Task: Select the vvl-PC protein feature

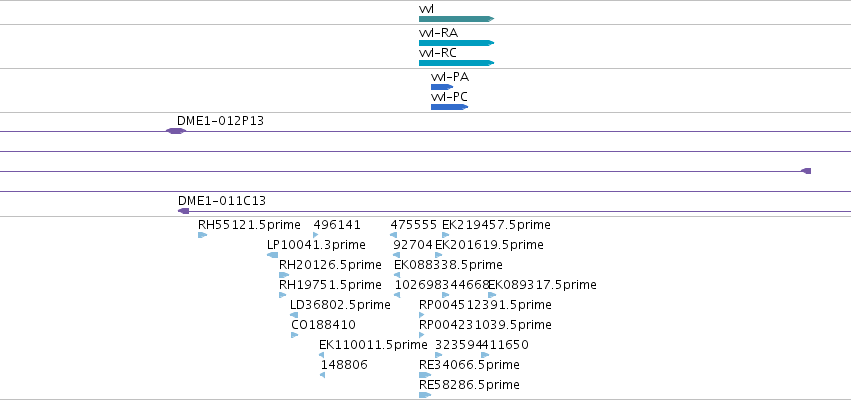Action: point(449,107)
